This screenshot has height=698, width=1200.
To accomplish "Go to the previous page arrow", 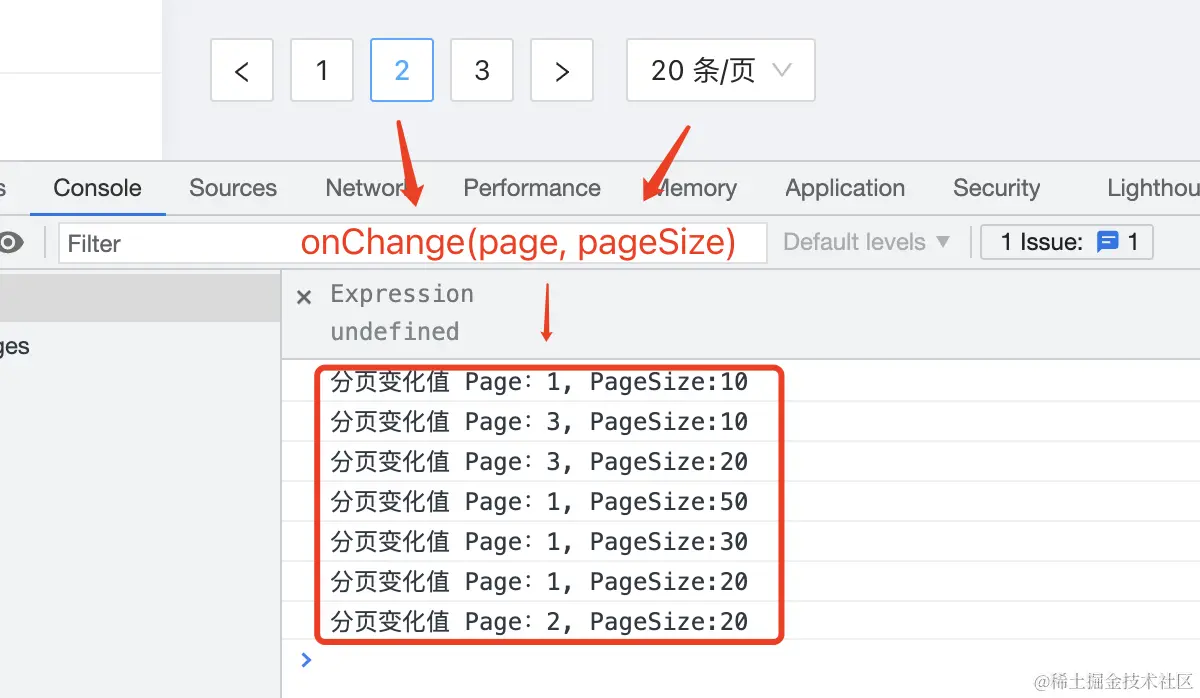I will [242, 70].
